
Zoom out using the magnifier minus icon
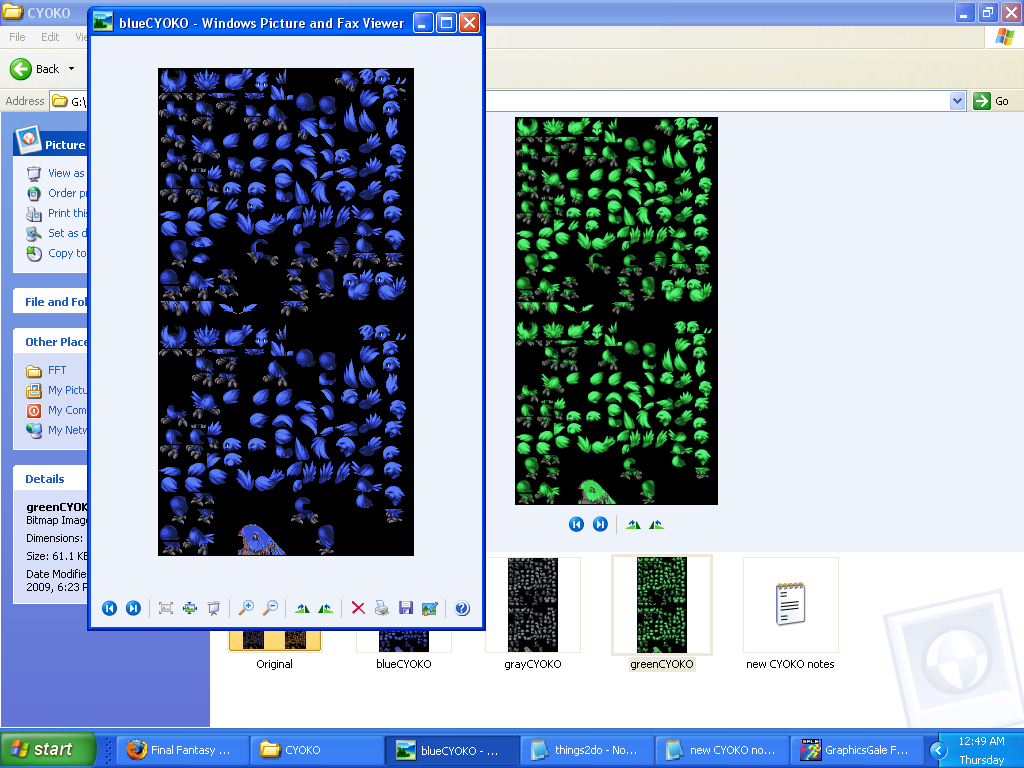pyautogui.click(x=270, y=609)
